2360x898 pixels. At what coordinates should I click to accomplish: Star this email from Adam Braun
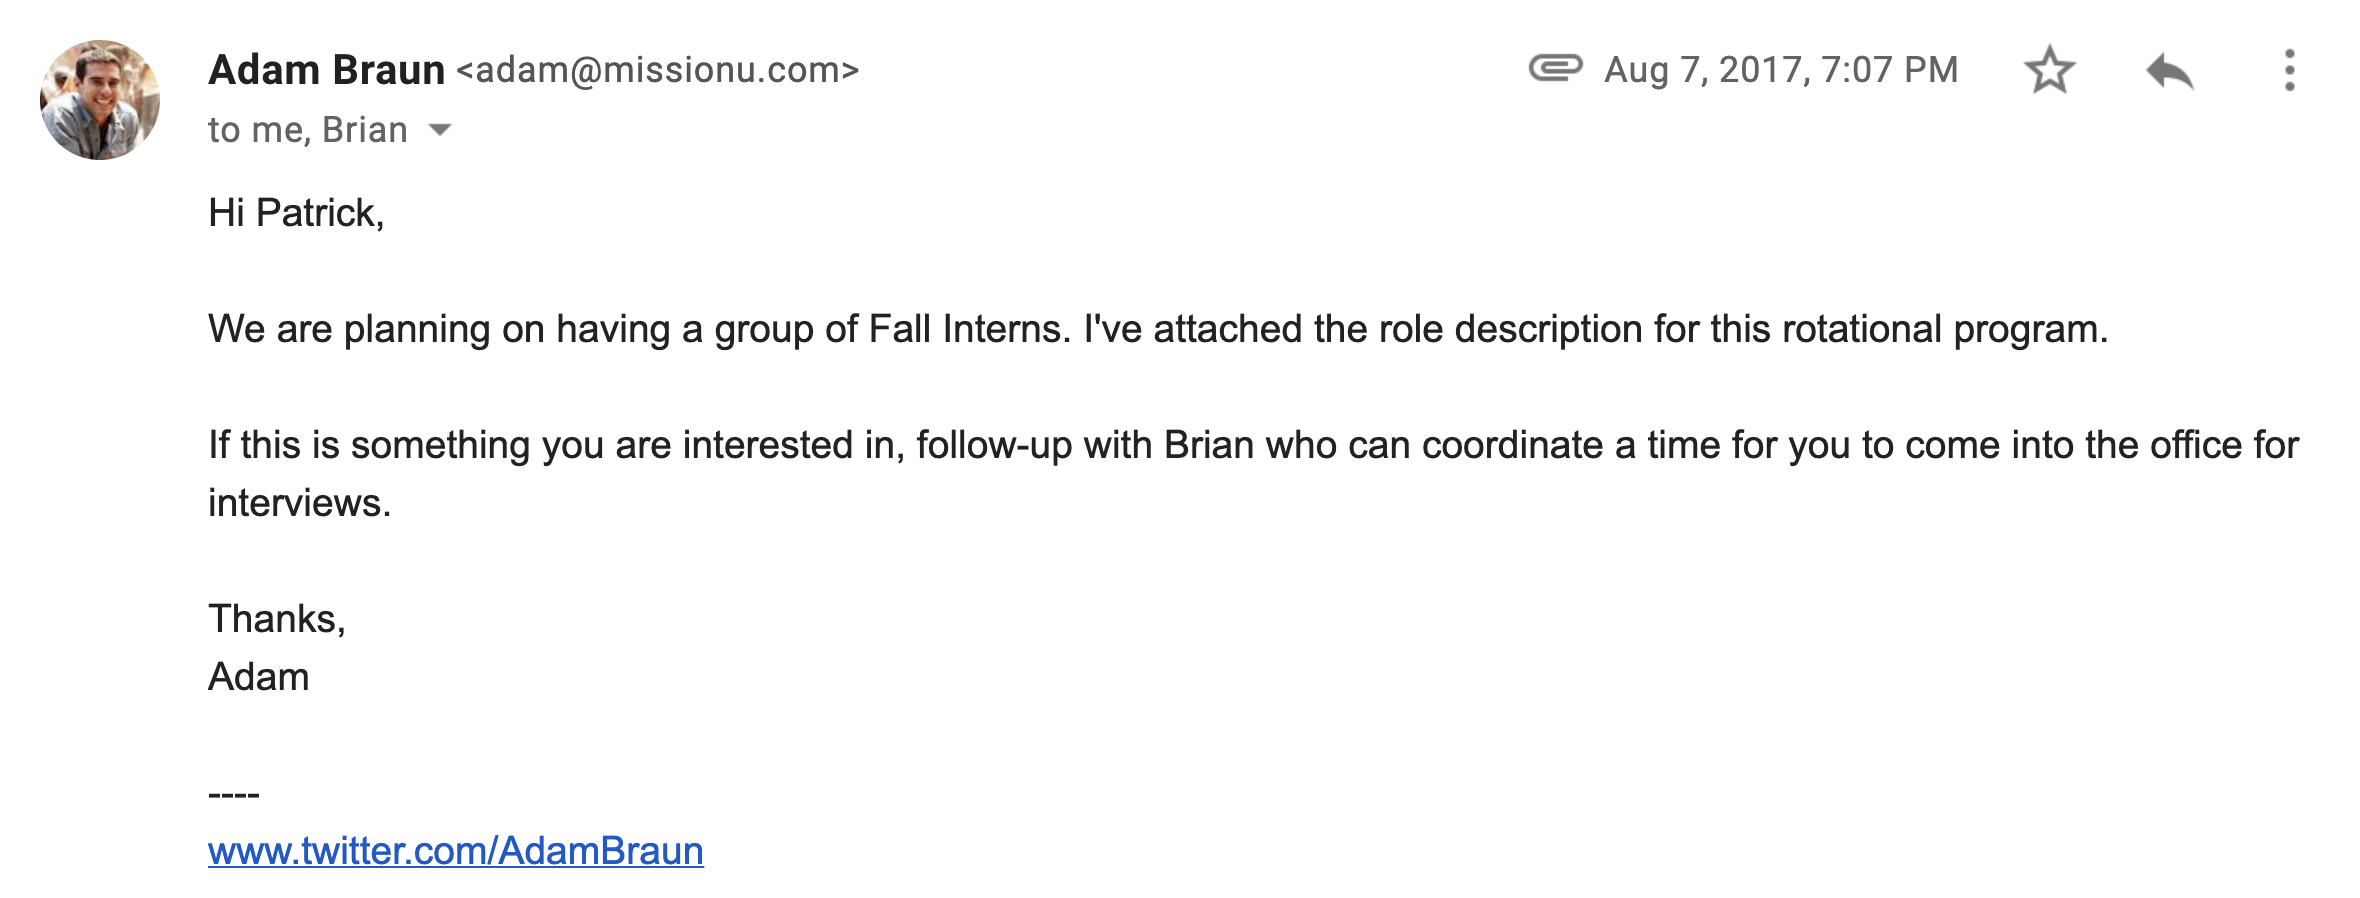pos(2049,70)
